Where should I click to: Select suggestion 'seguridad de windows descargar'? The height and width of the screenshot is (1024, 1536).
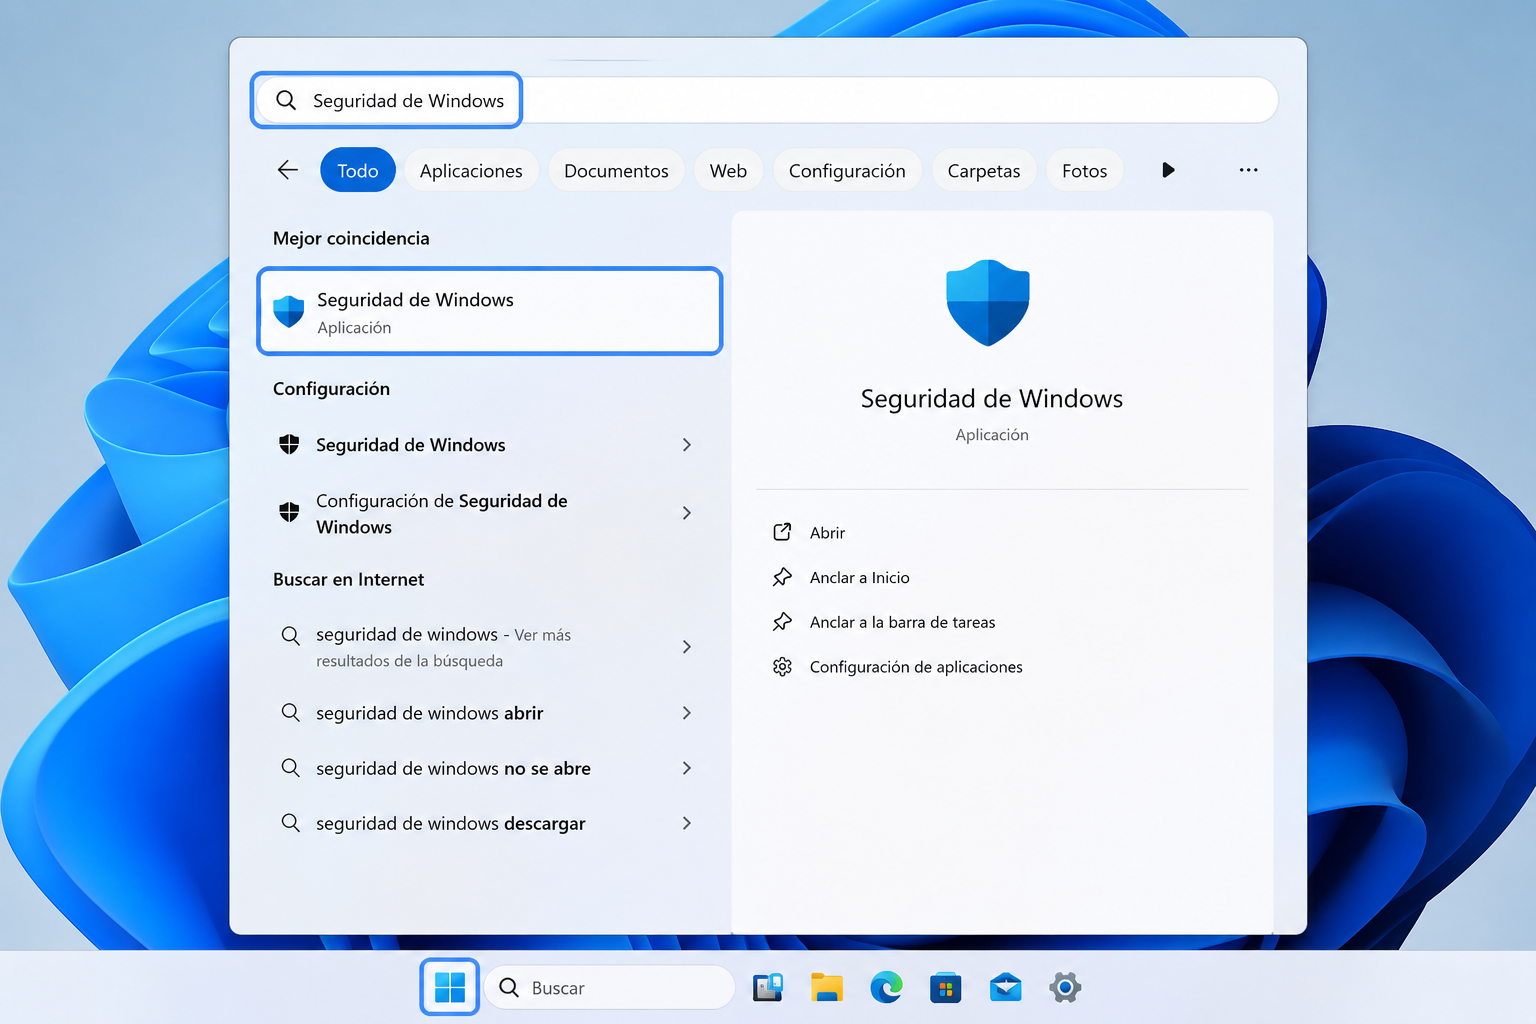[485, 823]
